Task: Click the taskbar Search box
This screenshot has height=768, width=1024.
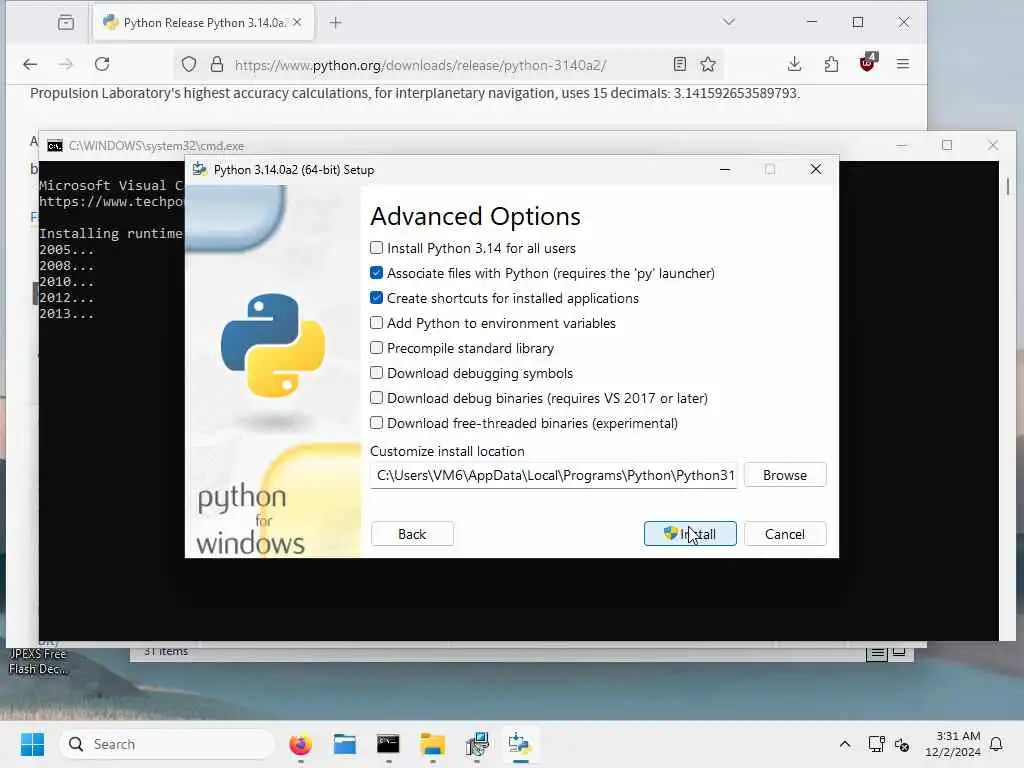Action: click(x=168, y=744)
